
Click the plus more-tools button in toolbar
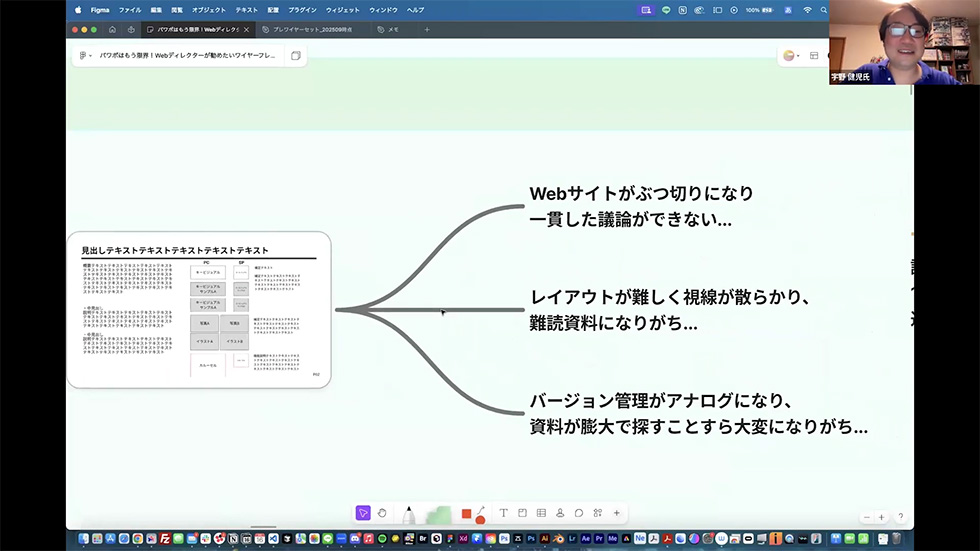click(x=616, y=513)
